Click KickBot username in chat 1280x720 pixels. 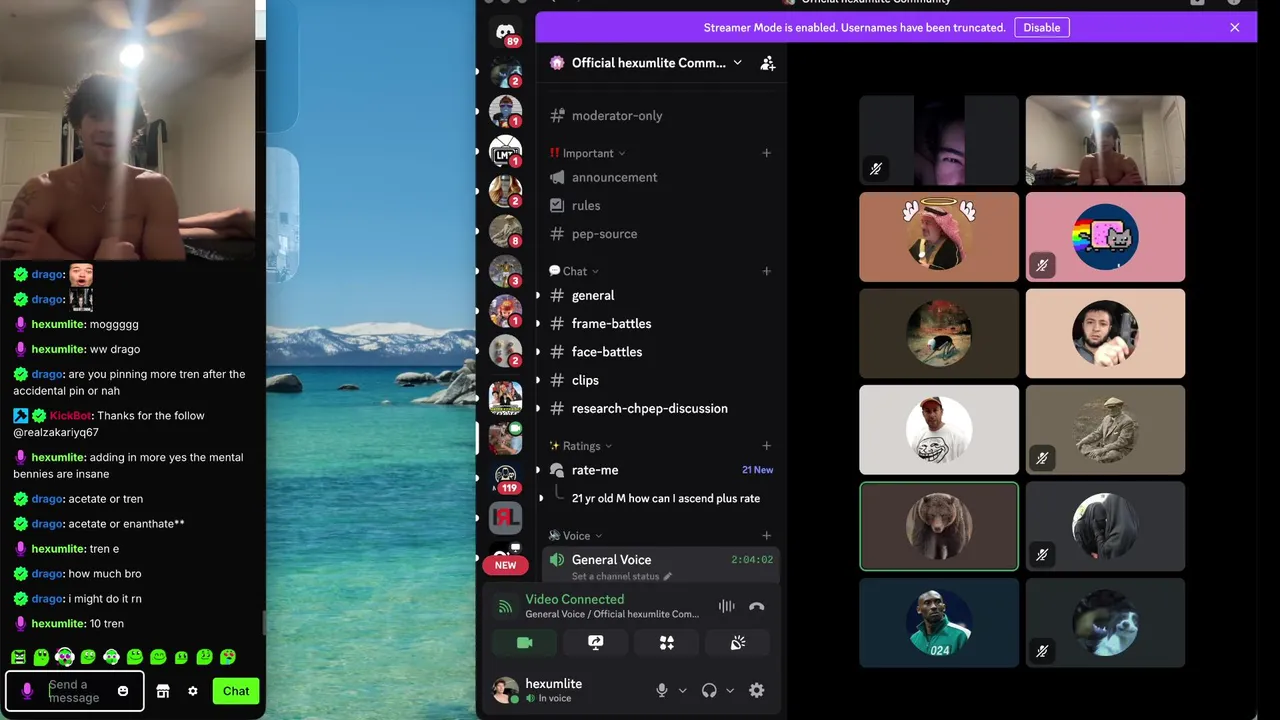(x=70, y=416)
